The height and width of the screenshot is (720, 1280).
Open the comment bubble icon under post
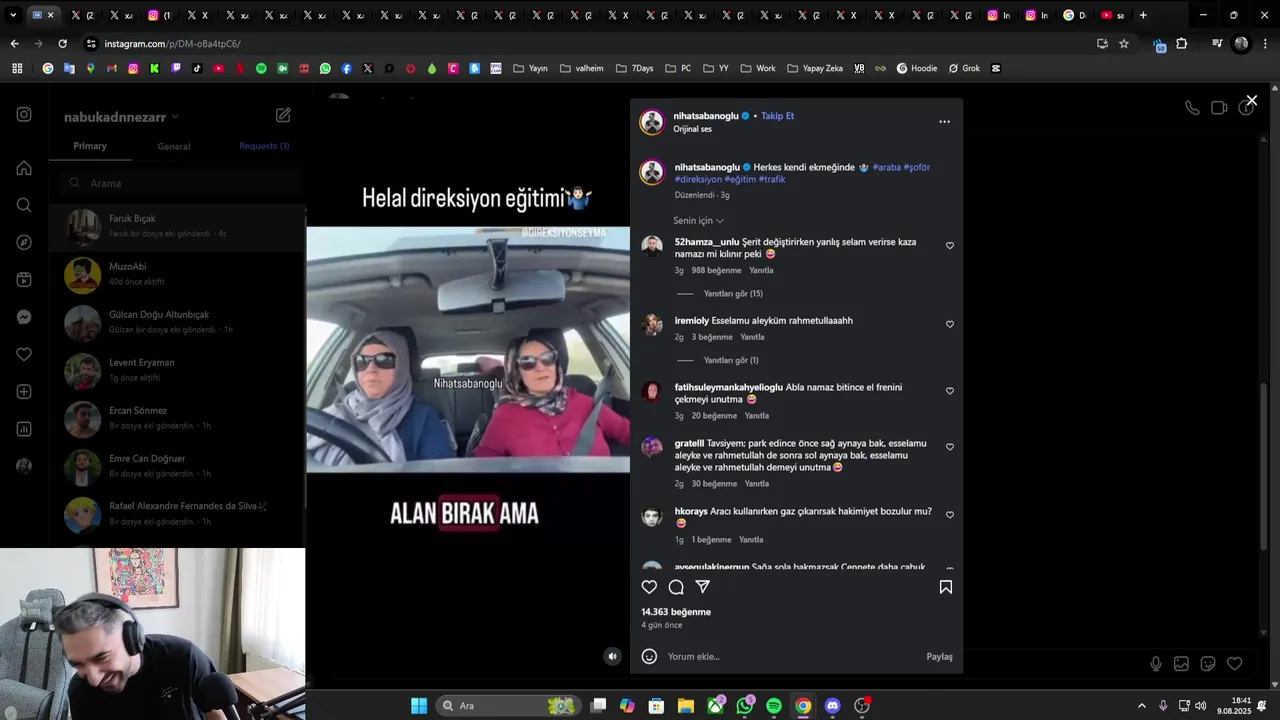point(676,587)
